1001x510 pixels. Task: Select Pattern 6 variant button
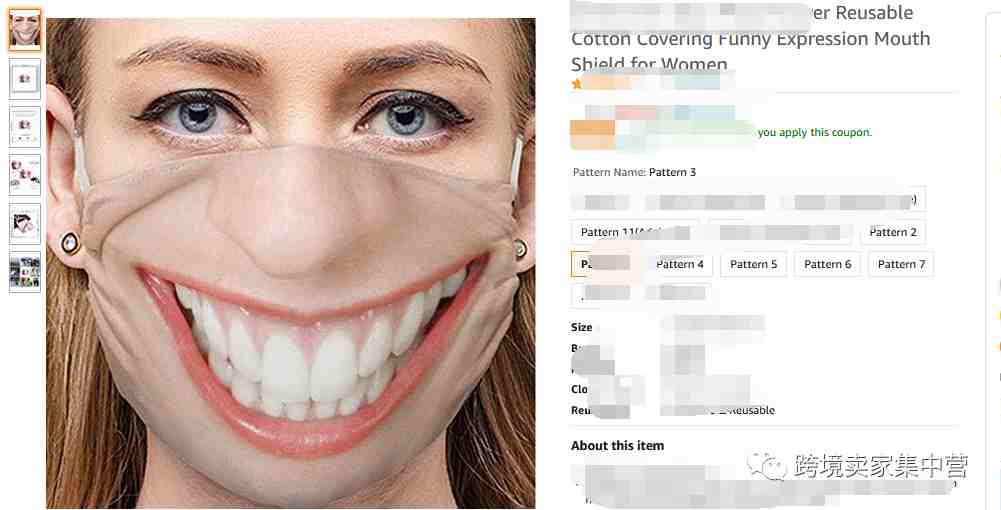click(827, 264)
